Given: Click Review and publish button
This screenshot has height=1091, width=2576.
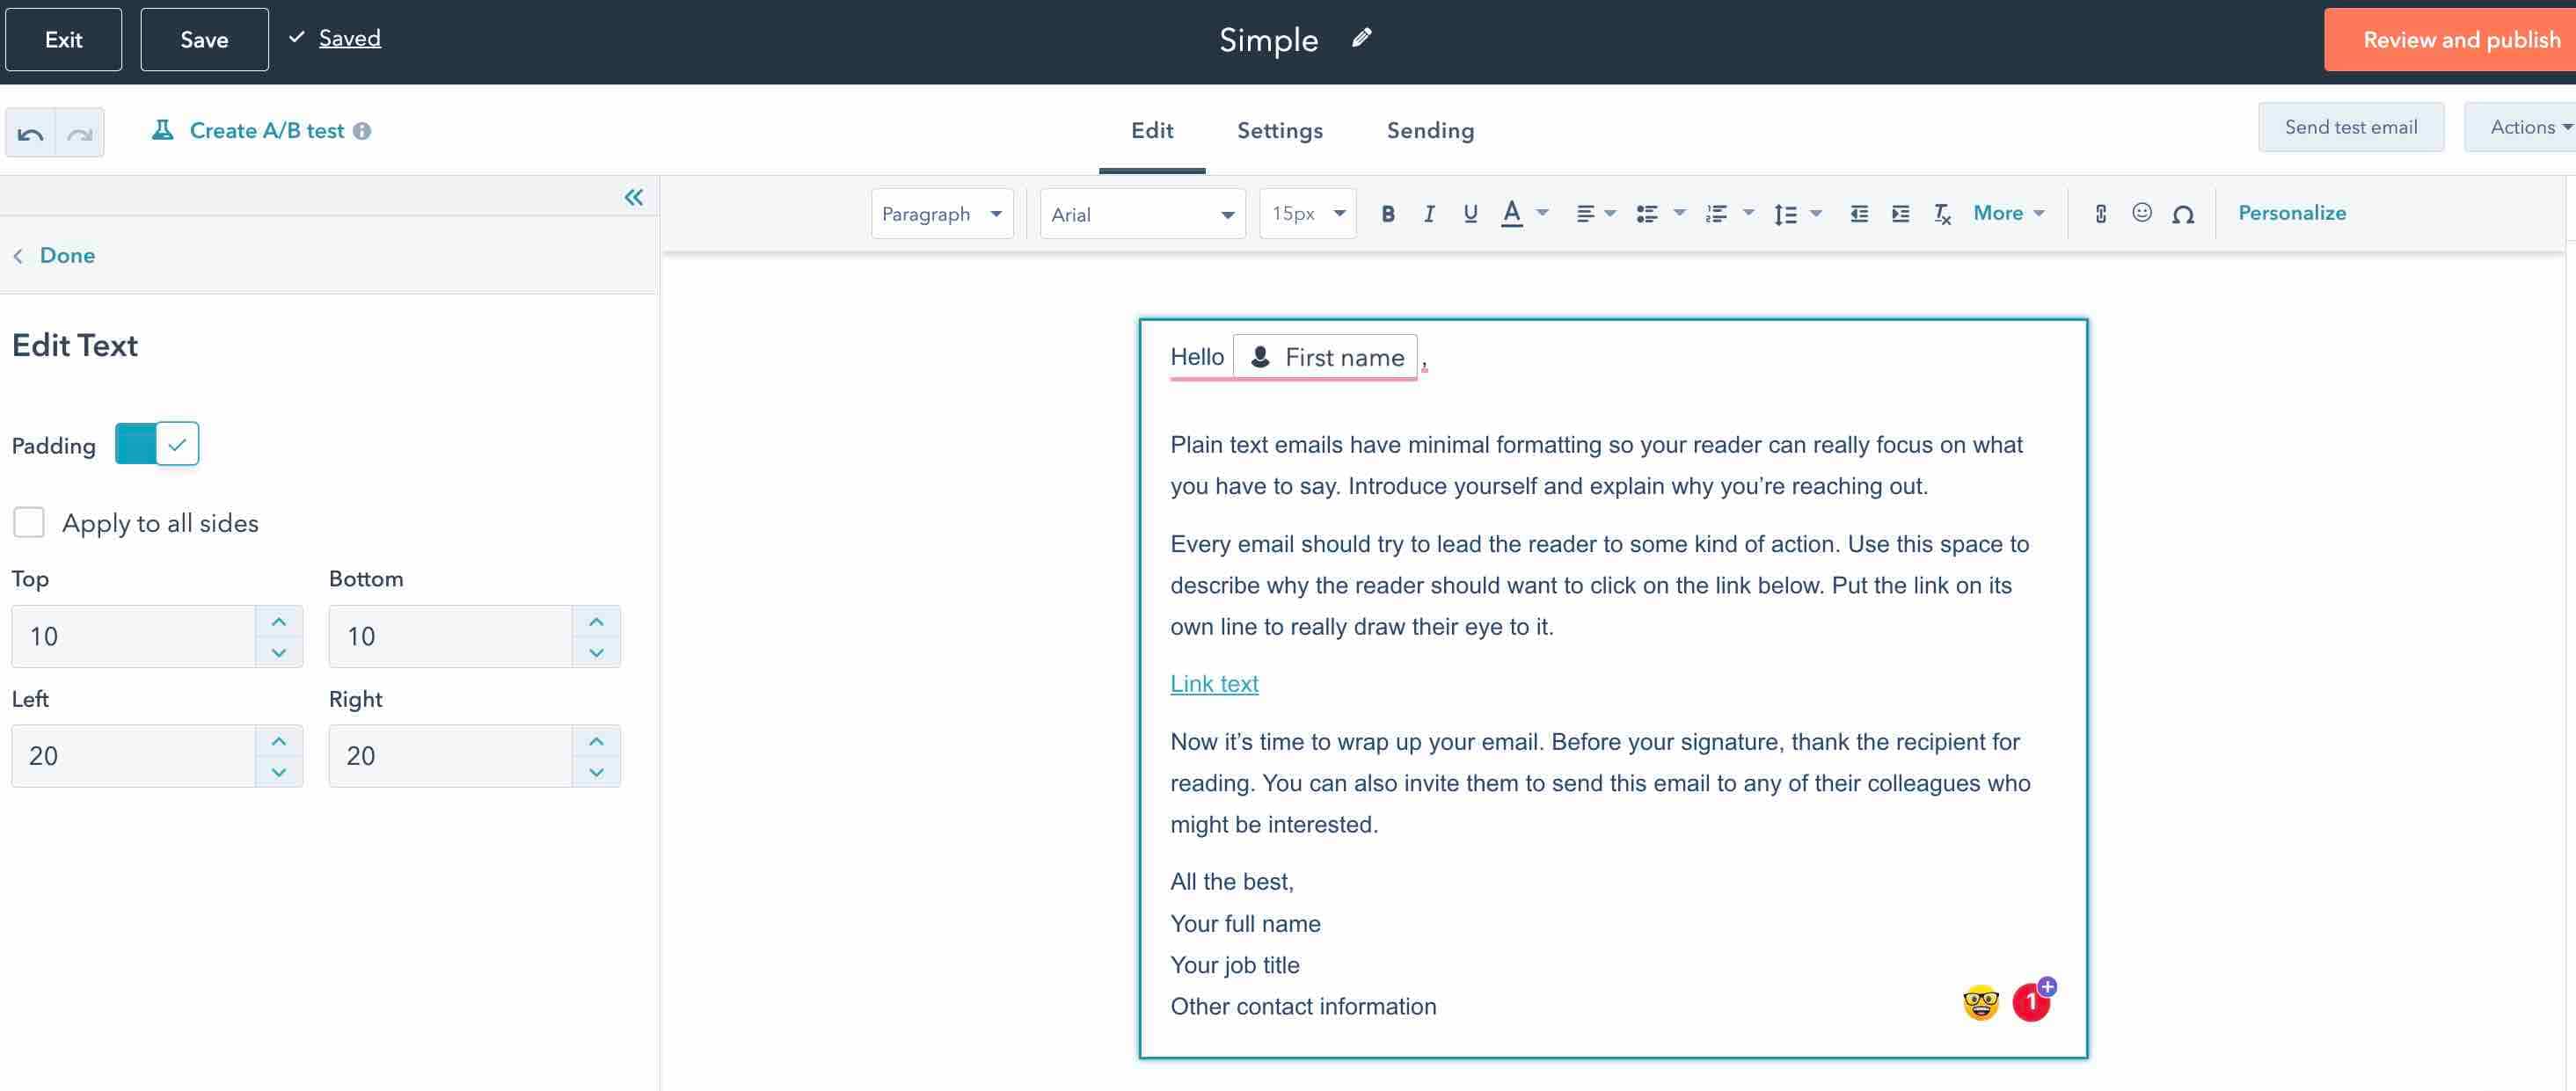Looking at the screenshot, I should click(2460, 40).
